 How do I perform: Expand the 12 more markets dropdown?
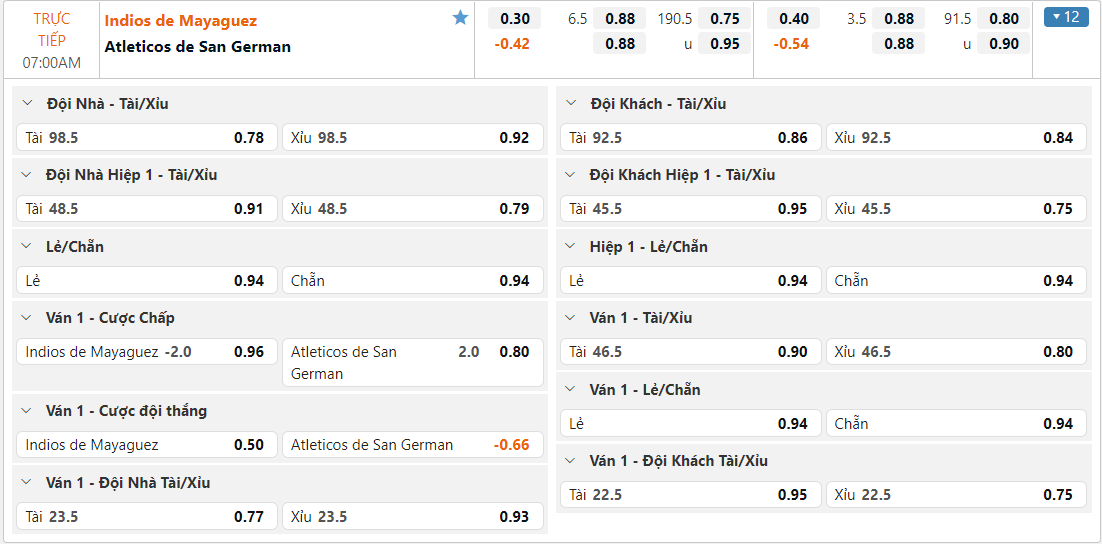[x=1066, y=17]
